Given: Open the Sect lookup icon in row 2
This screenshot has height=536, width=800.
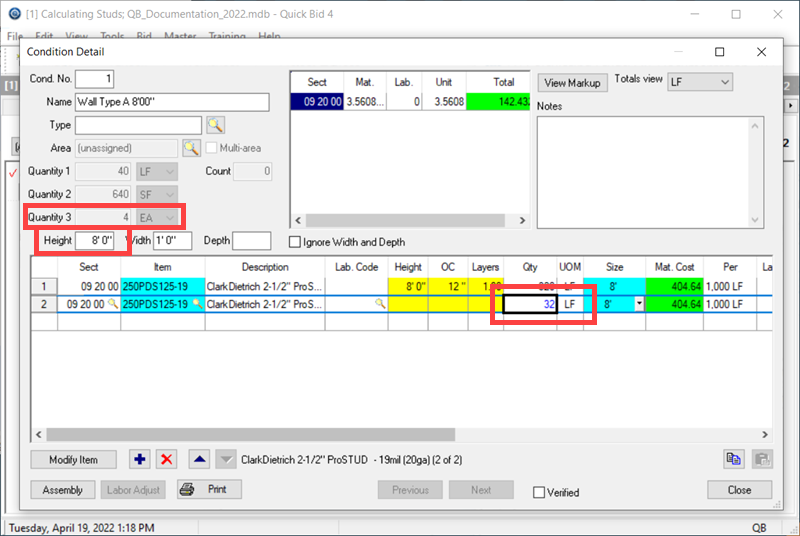Looking at the screenshot, I should tap(113, 304).
